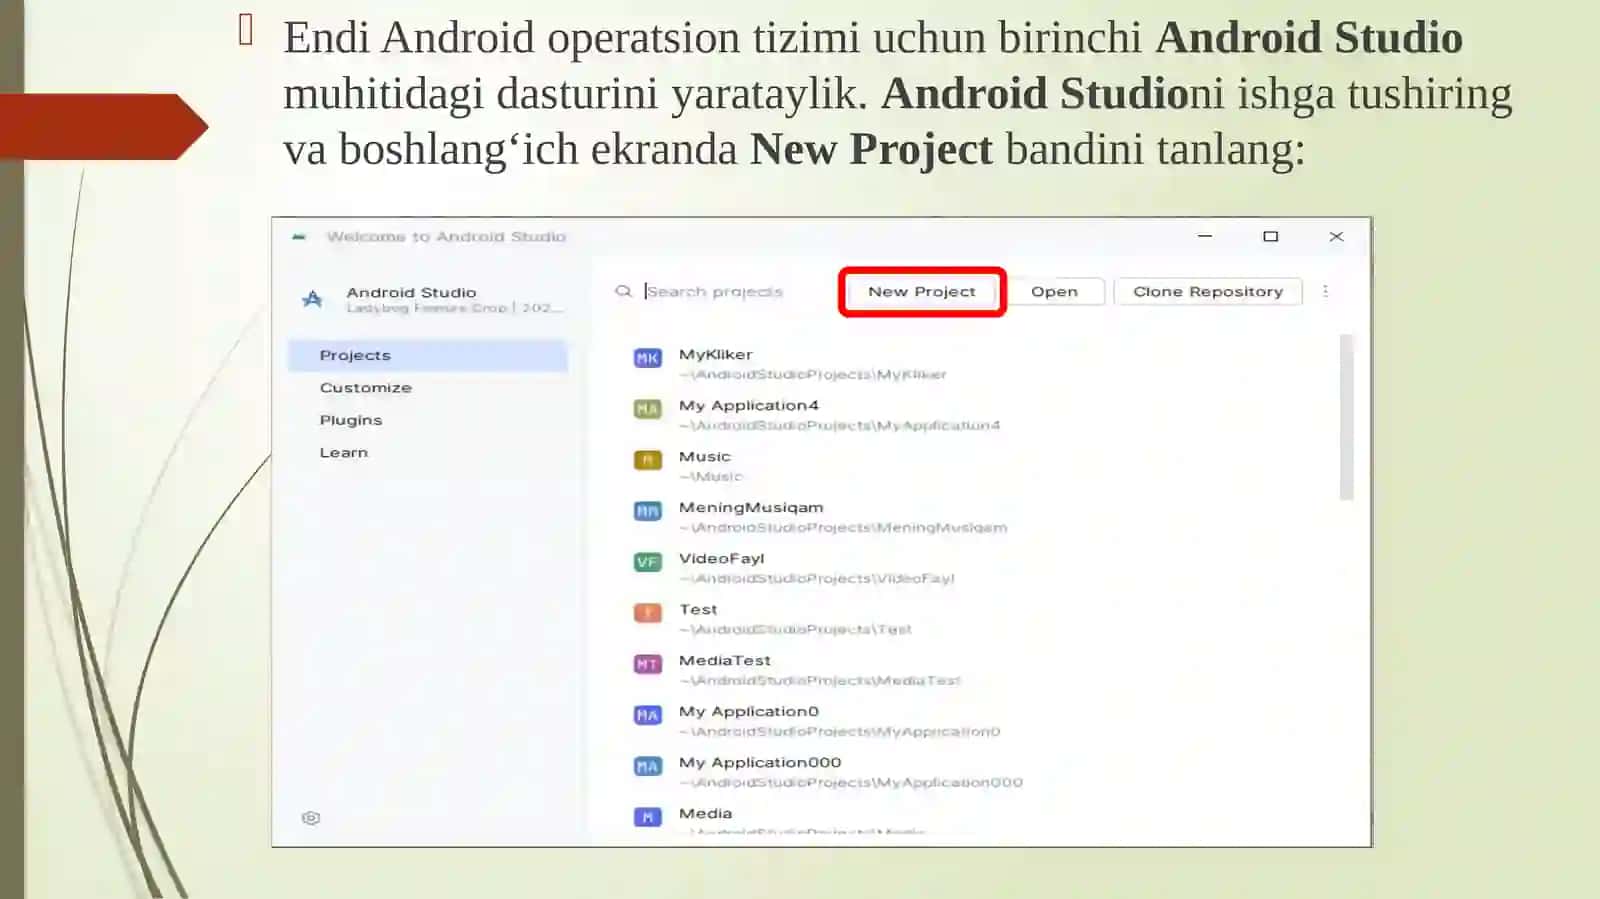Click the New Project button
The image size is (1600, 899).
(921, 292)
